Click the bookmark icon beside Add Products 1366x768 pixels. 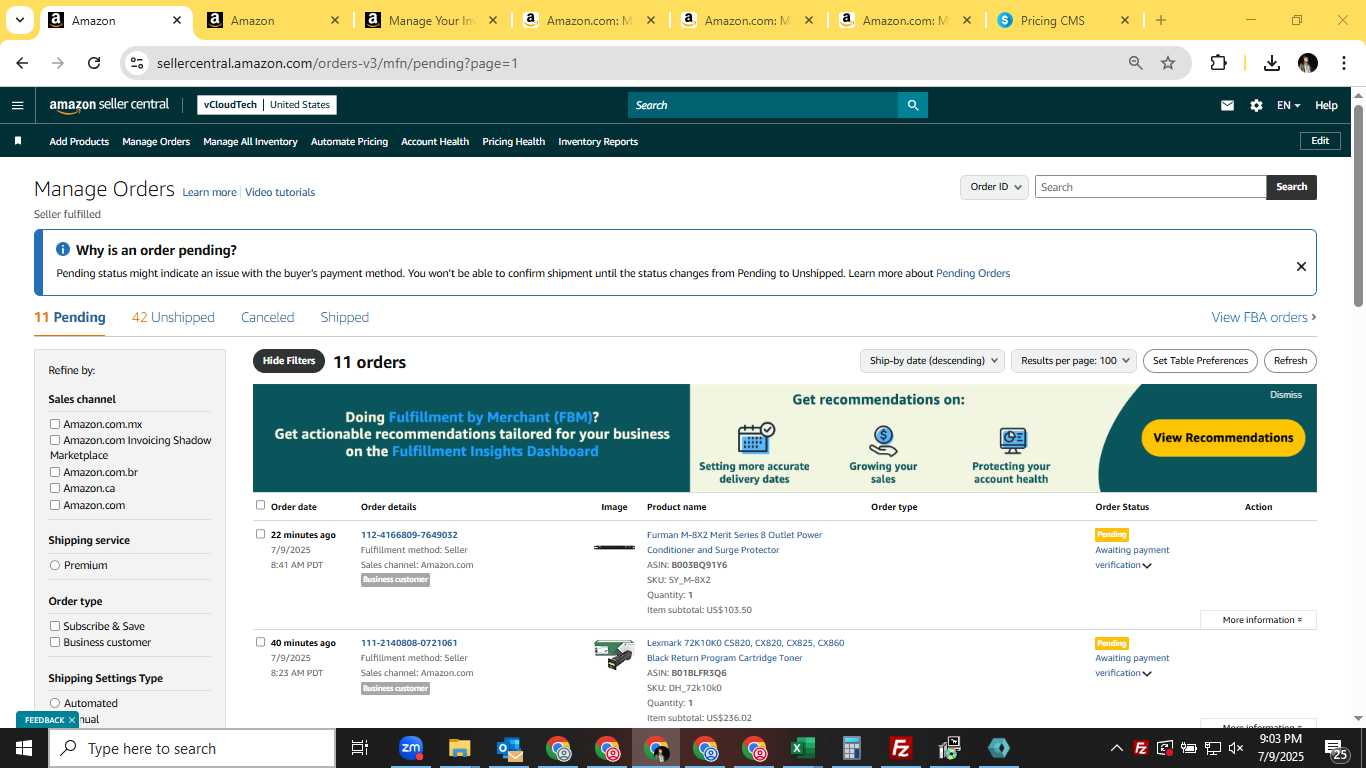coord(17,141)
